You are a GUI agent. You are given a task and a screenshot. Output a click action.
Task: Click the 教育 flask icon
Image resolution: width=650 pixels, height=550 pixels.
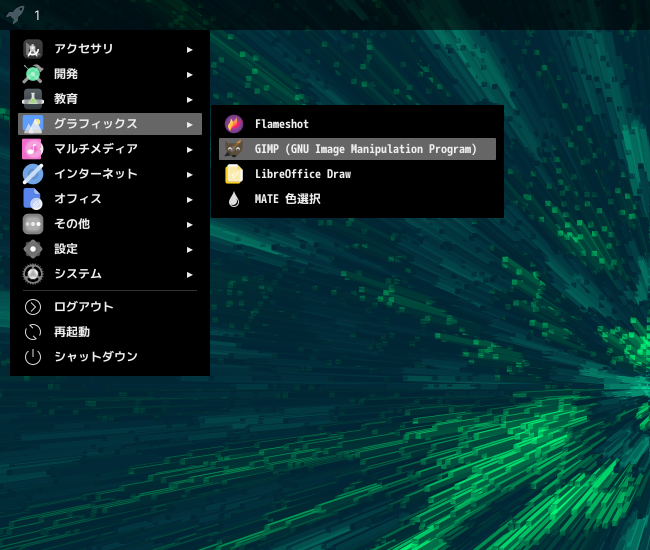(33, 99)
